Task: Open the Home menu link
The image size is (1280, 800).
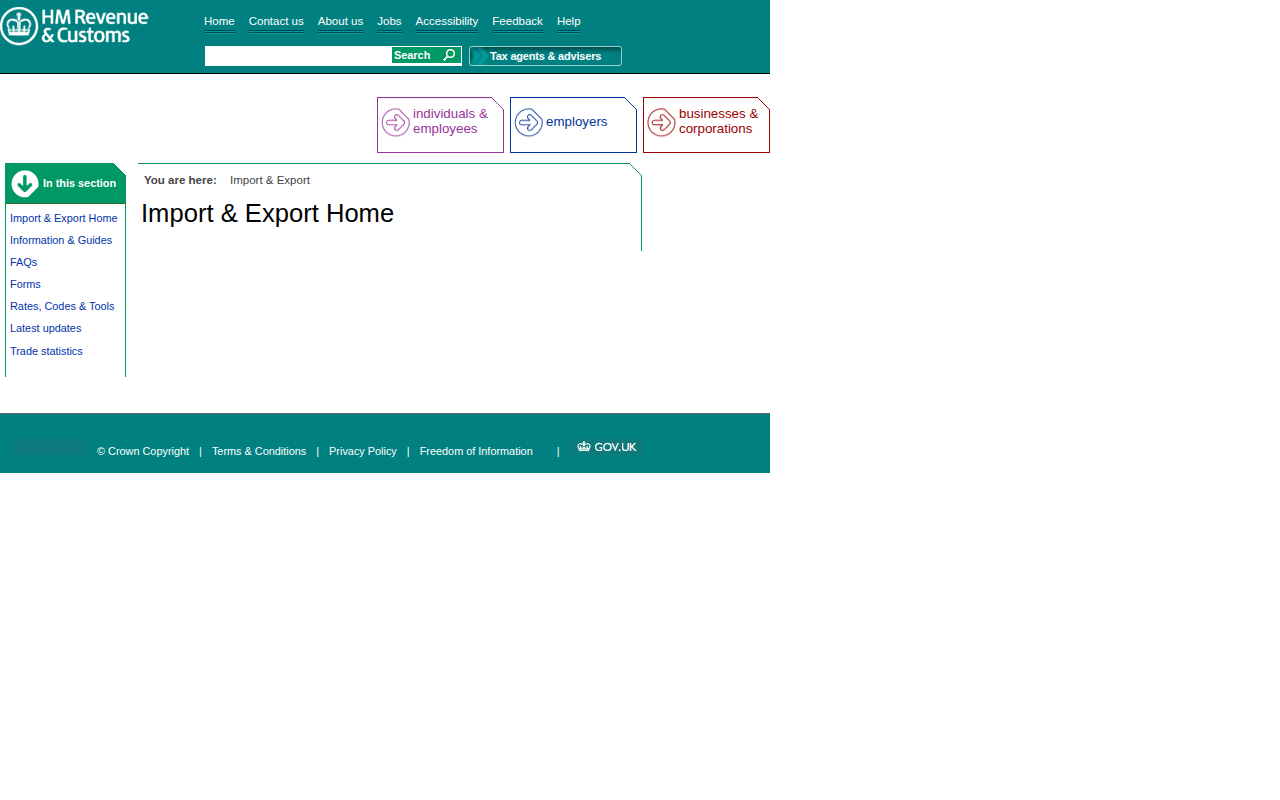Action: click(x=219, y=21)
